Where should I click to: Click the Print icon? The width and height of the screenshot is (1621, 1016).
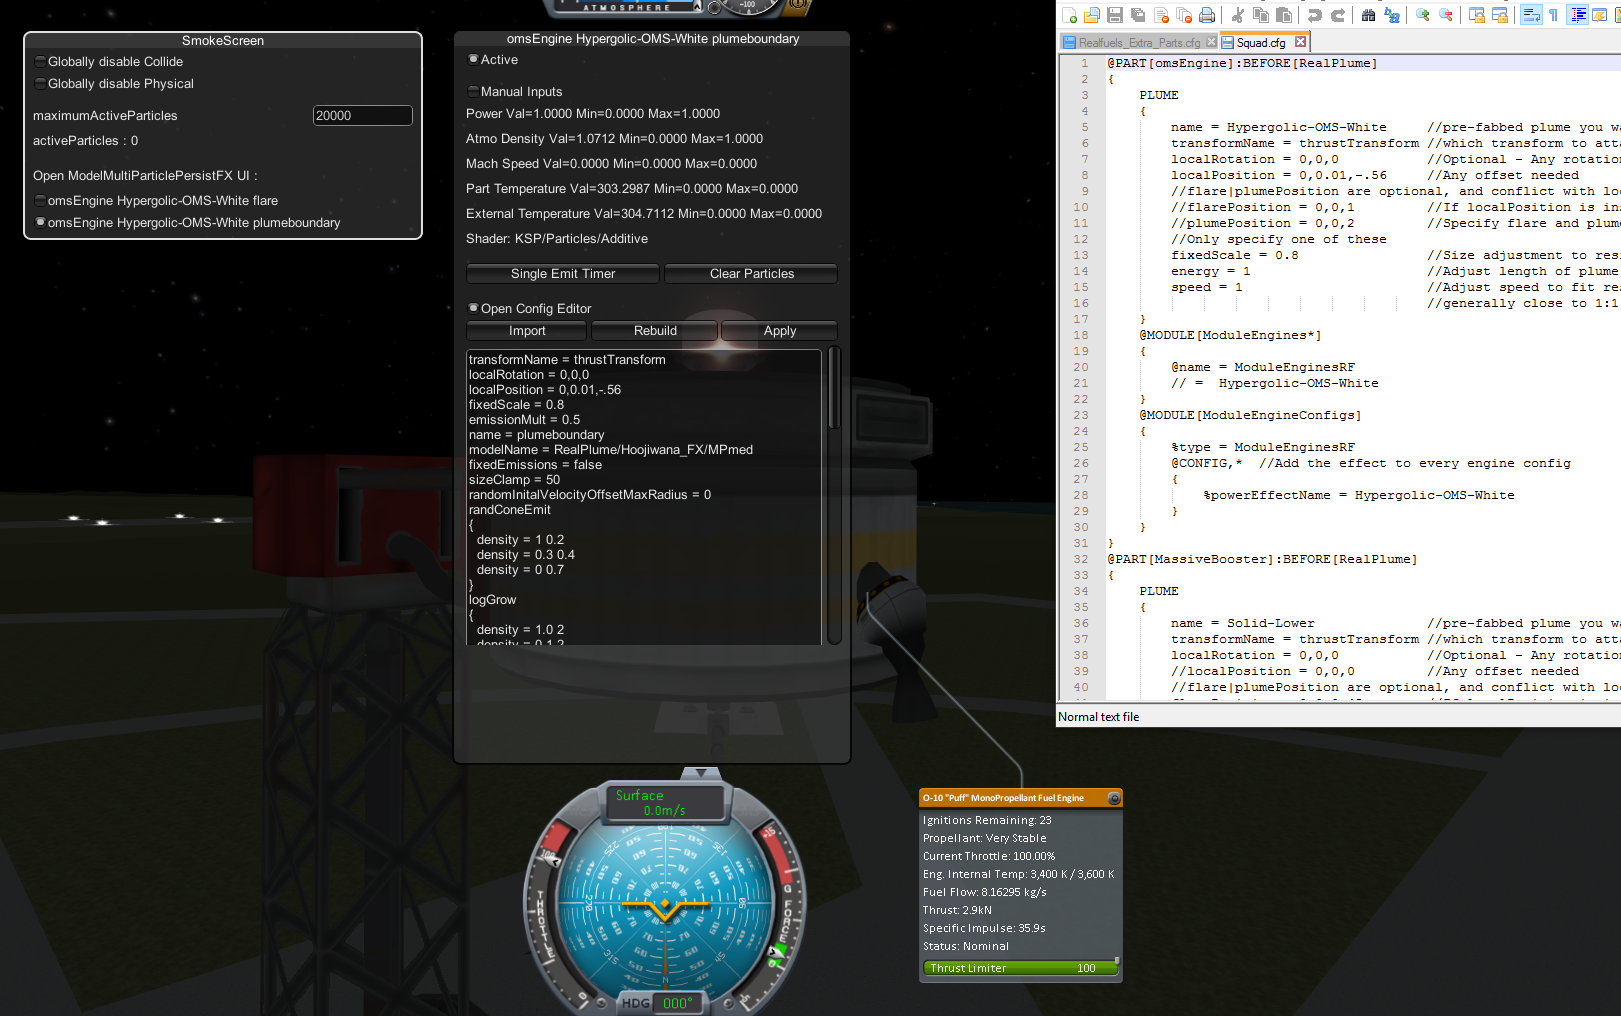pos(1207,15)
